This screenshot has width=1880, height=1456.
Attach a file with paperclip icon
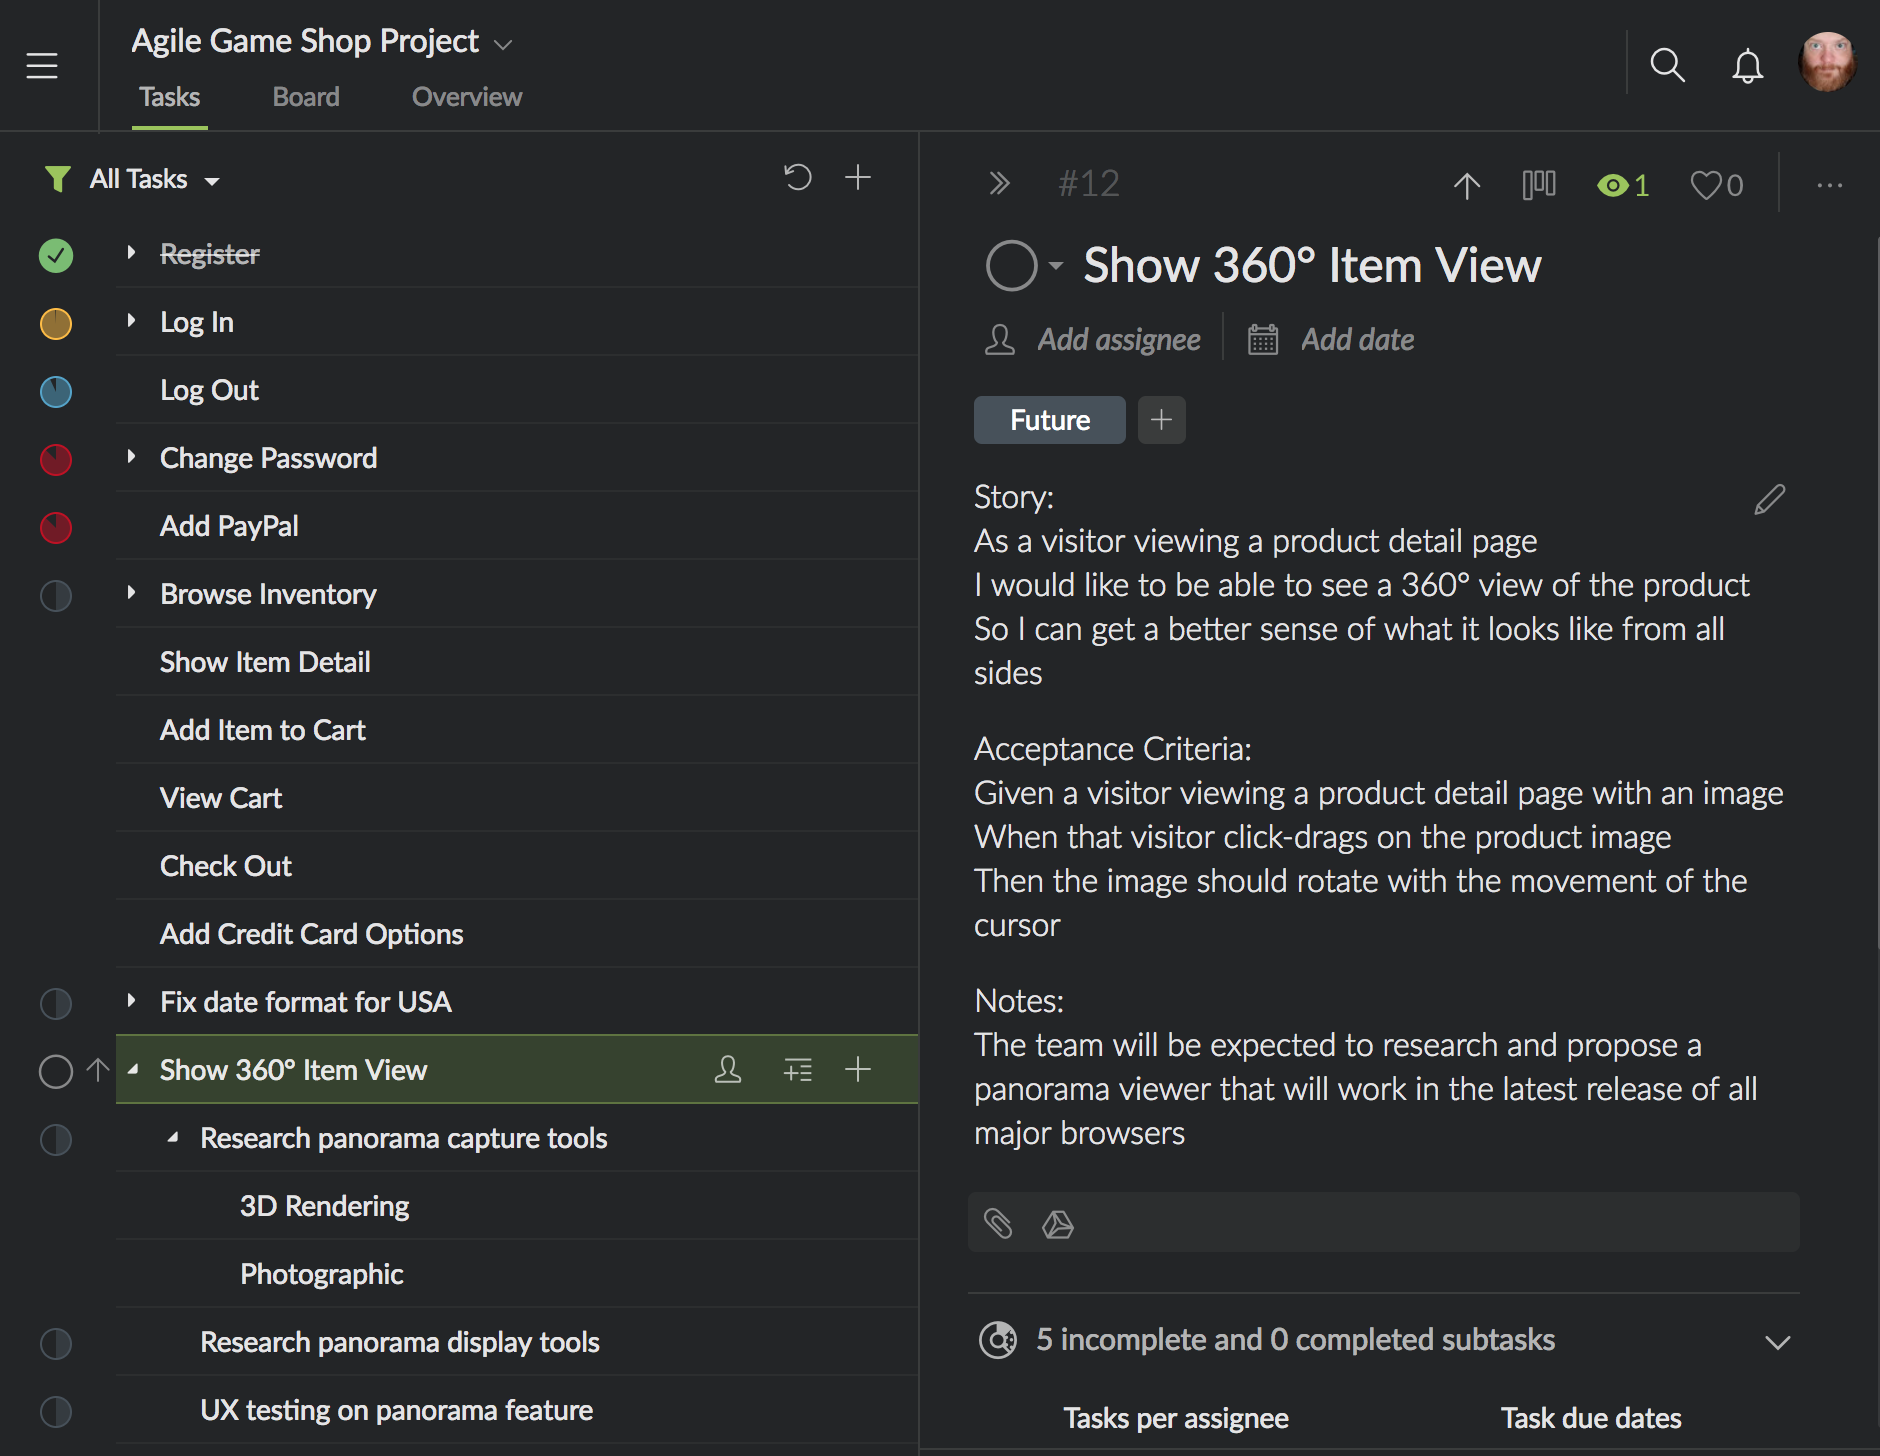tap(998, 1223)
